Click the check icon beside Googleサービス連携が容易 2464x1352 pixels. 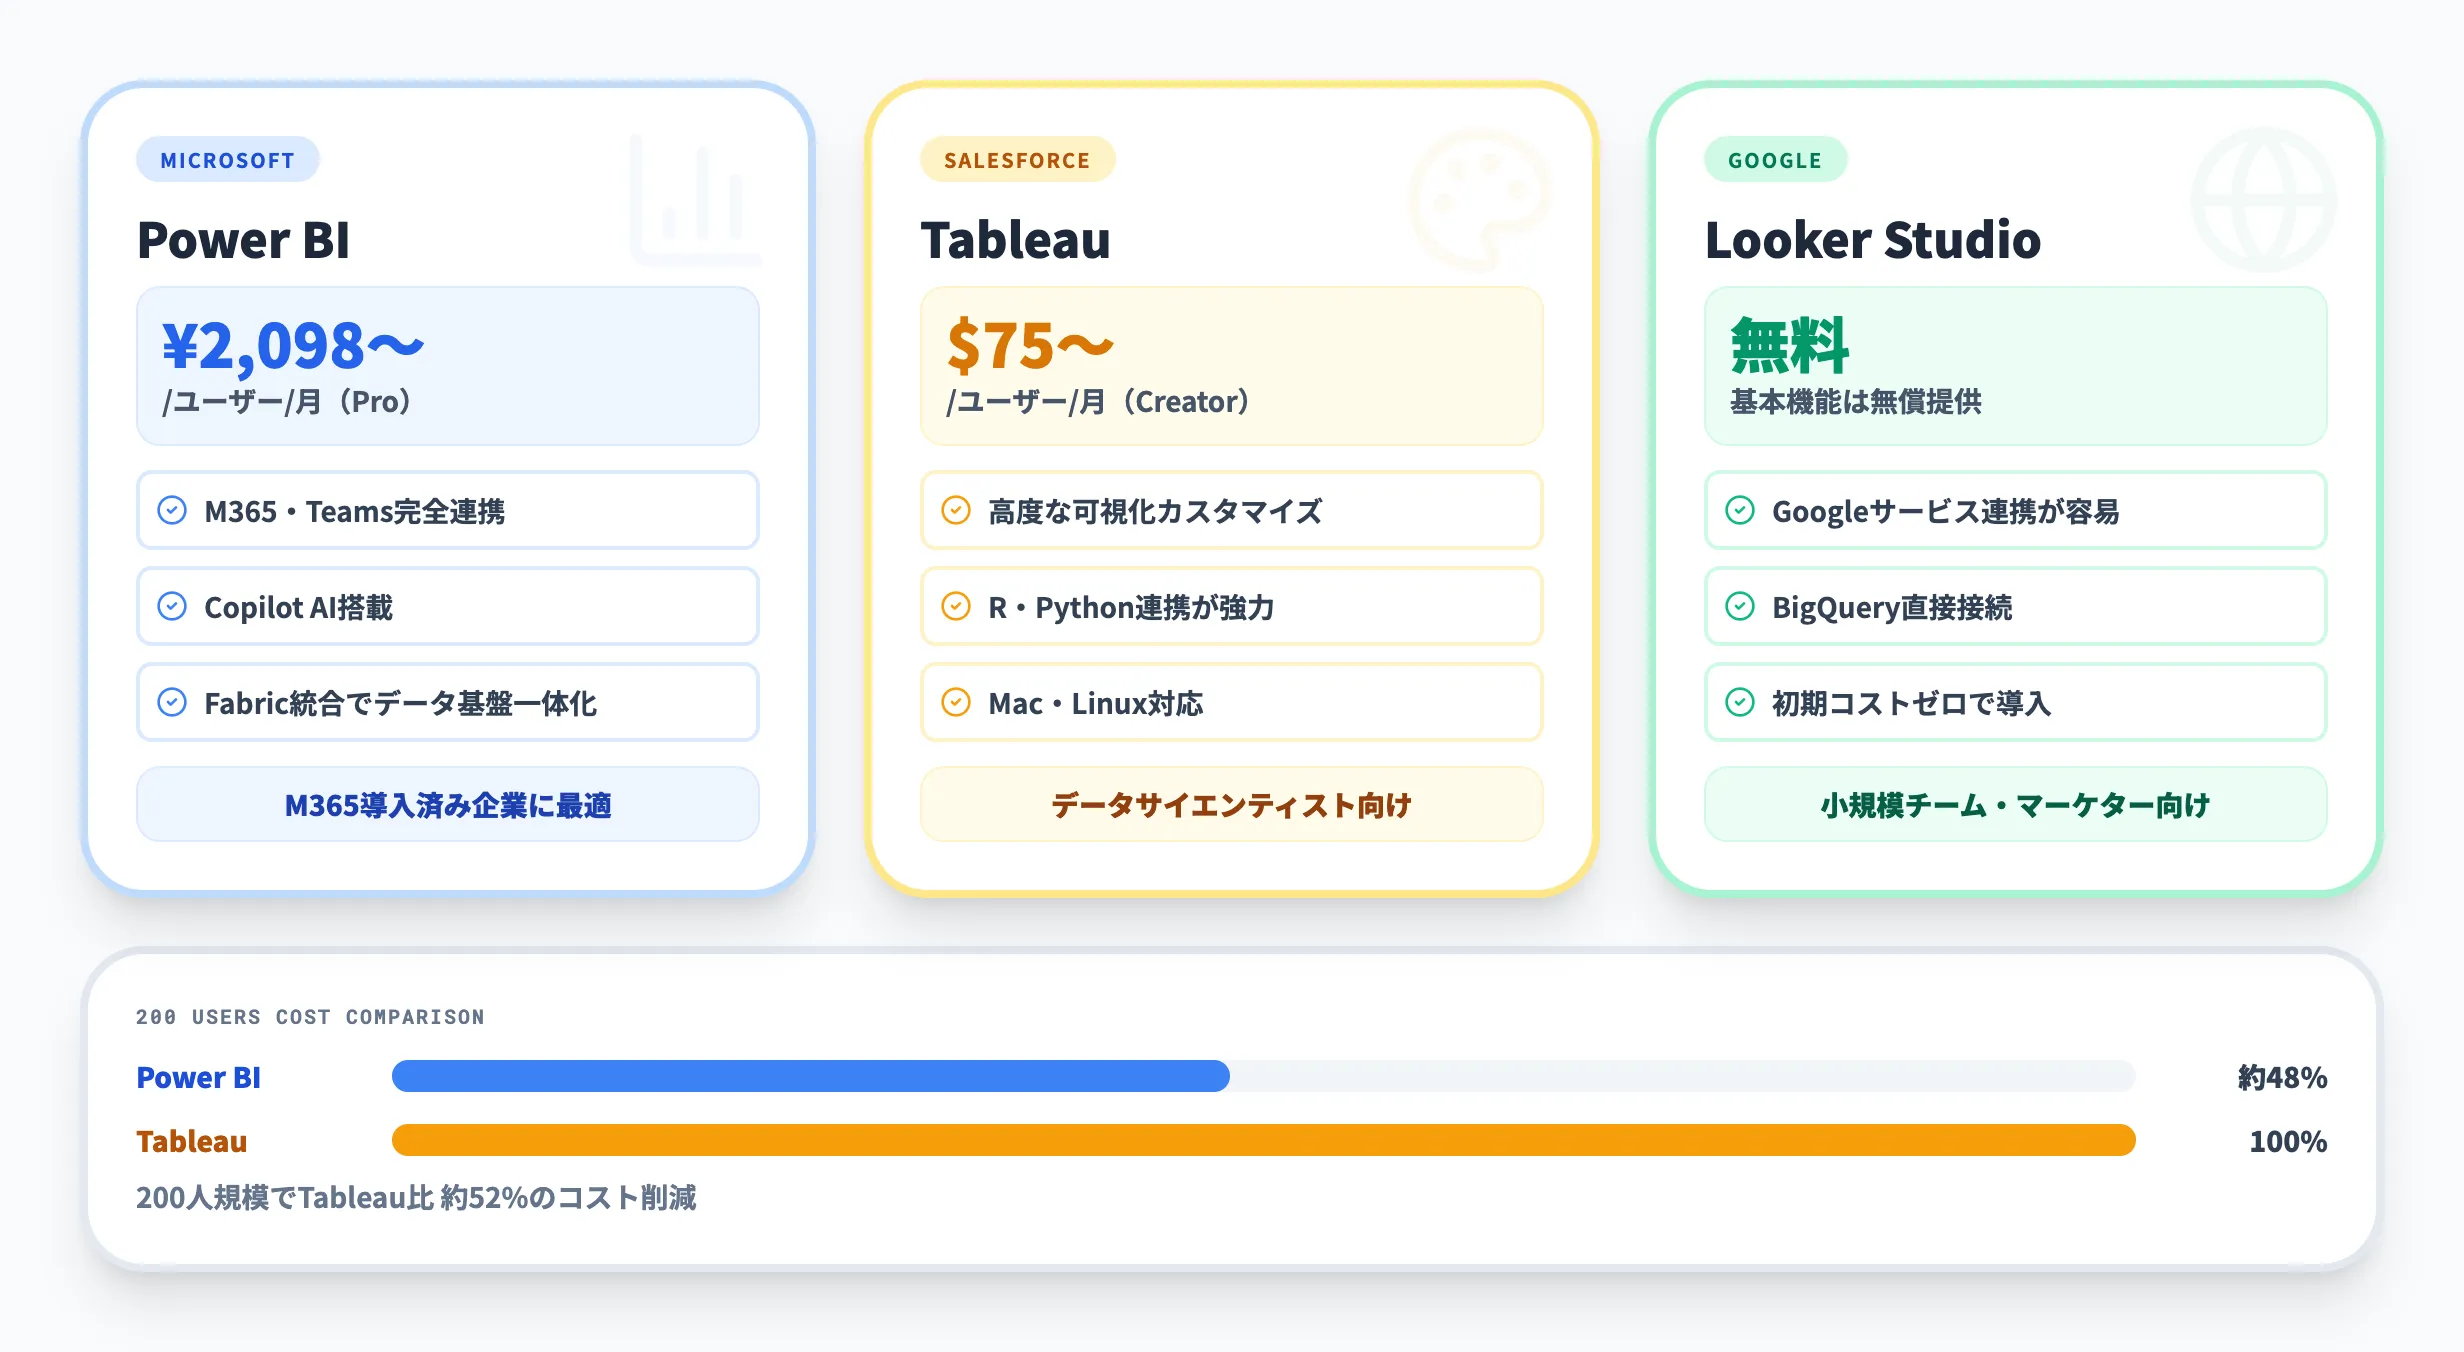tap(1740, 510)
